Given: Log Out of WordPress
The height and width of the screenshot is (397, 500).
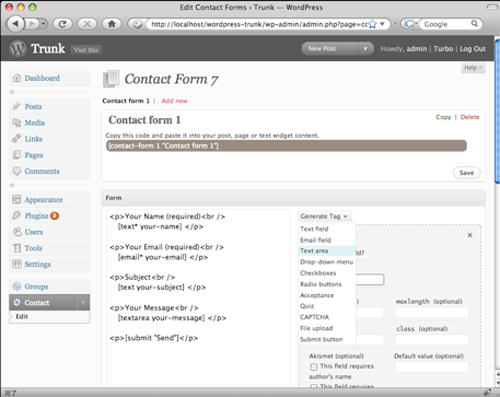Looking at the screenshot, I should coord(473,49).
